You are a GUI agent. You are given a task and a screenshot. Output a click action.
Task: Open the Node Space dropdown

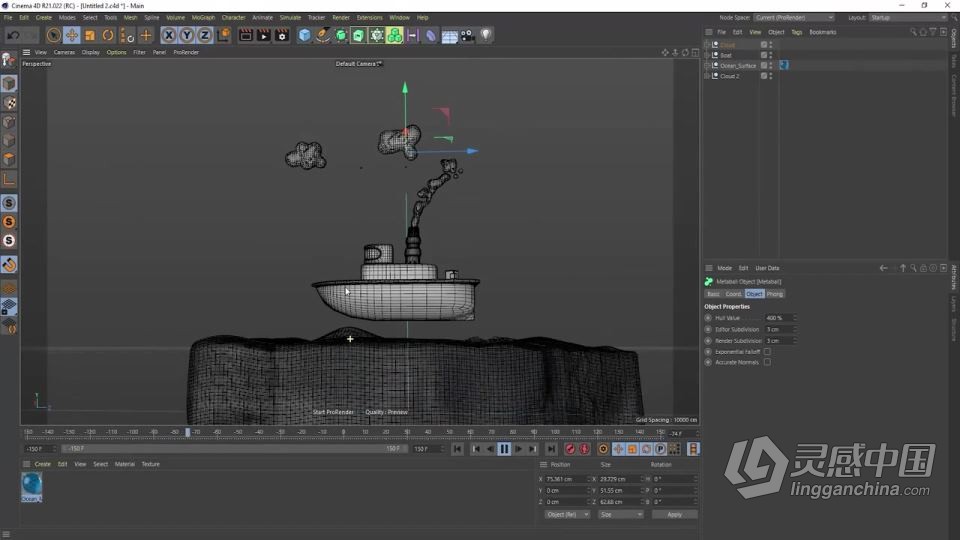793,18
